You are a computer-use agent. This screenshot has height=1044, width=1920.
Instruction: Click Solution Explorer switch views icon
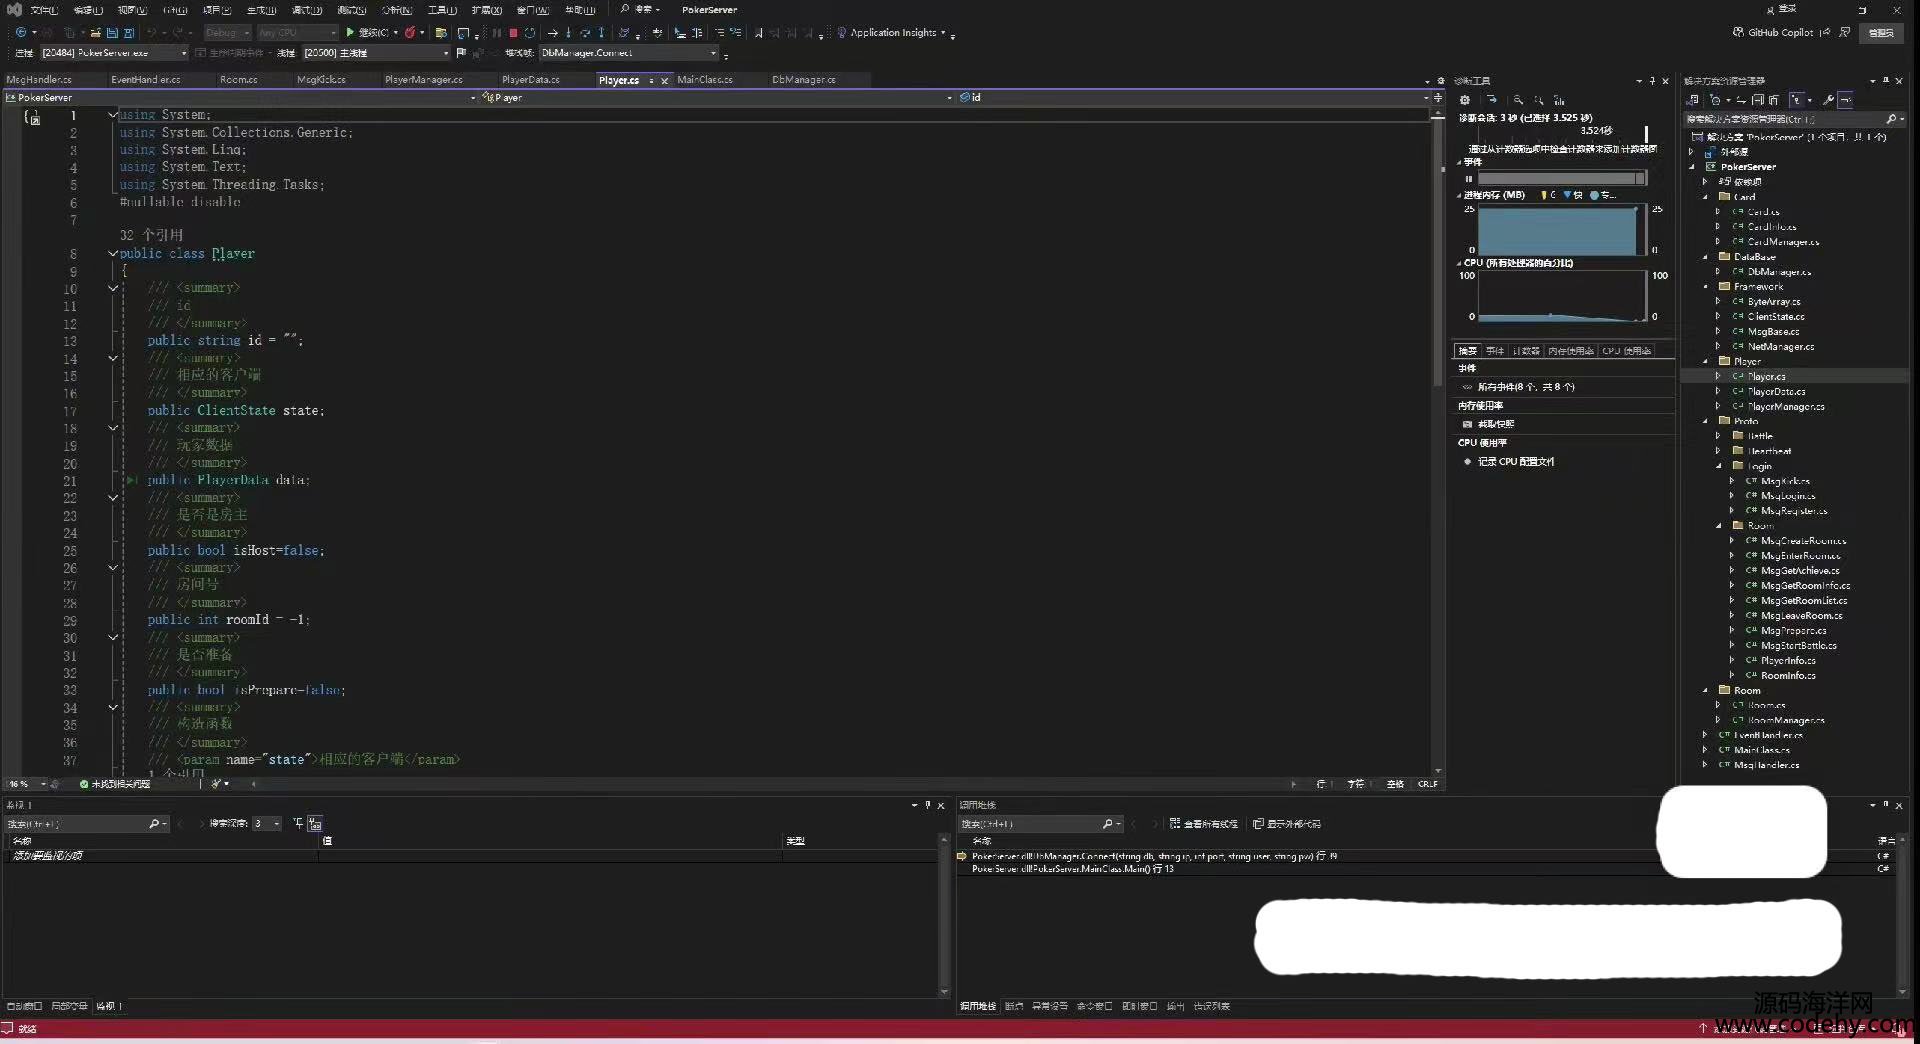pyautogui.click(x=1692, y=100)
